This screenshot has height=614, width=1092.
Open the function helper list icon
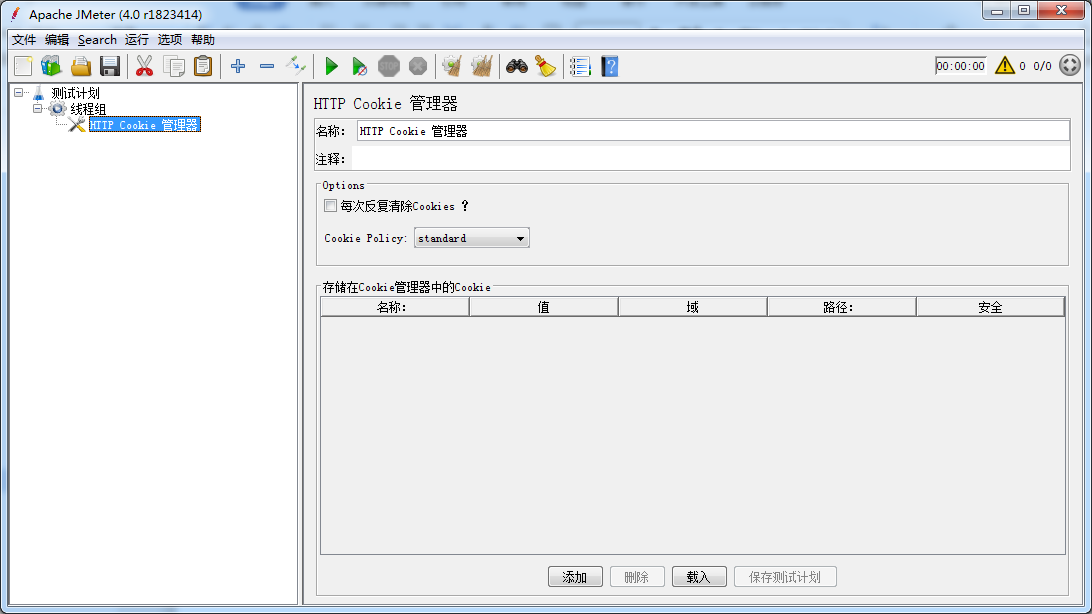coord(580,66)
